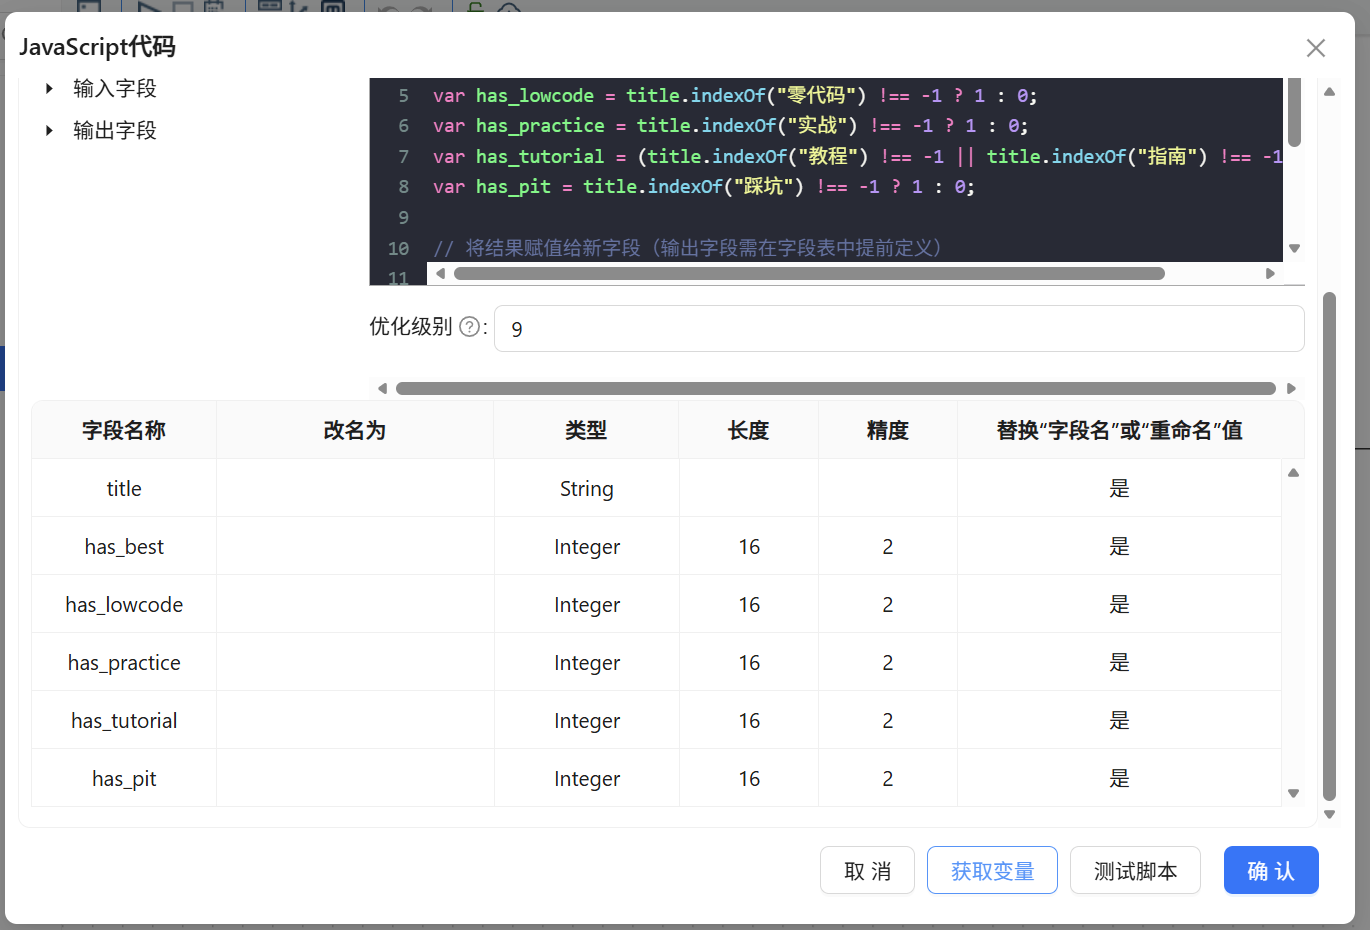Image resolution: width=1370 pixels, height=930 pixels.
Task: Click the rename cell for has_lowcode
Action: point(355,604)
